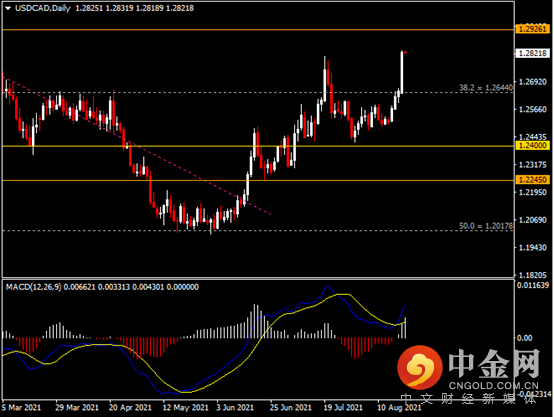Click the MACD 0.00 zero level label
The width and height of the screenshot is (554, 417).
click(x=525, y=338)
